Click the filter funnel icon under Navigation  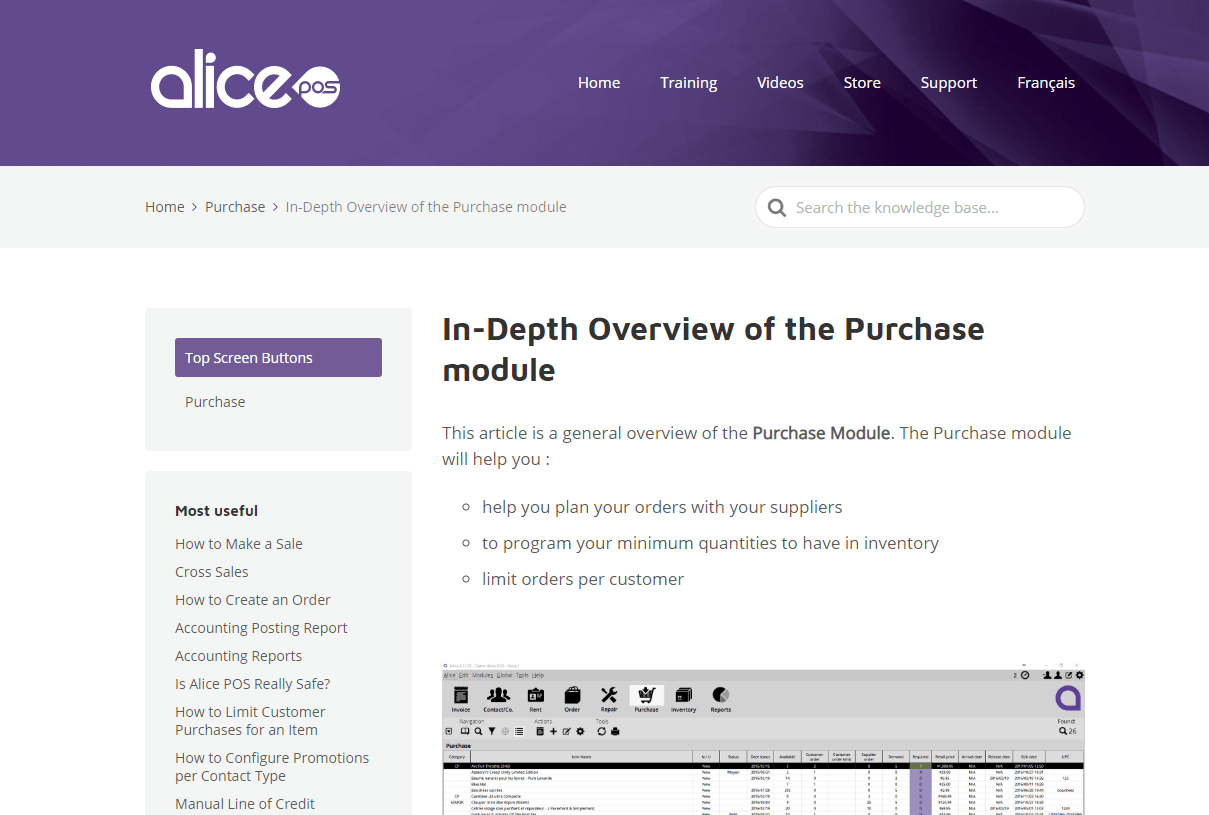click(x=491, y=729)
